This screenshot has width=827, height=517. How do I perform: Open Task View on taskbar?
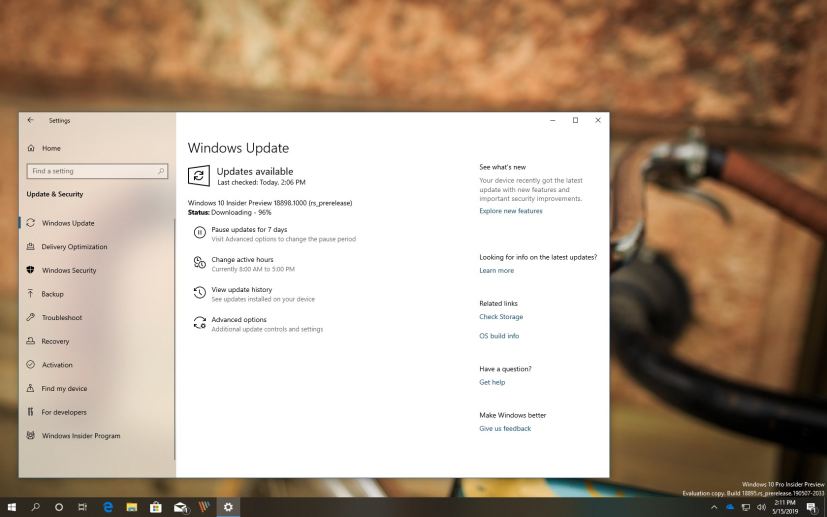(82, 508)
